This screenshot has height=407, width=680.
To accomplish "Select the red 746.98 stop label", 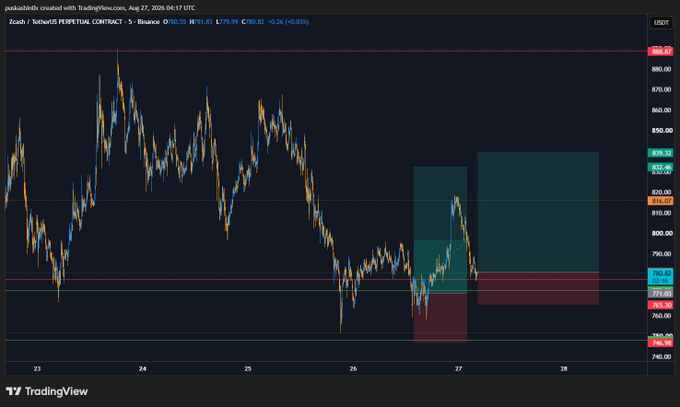I will [660, 343].
